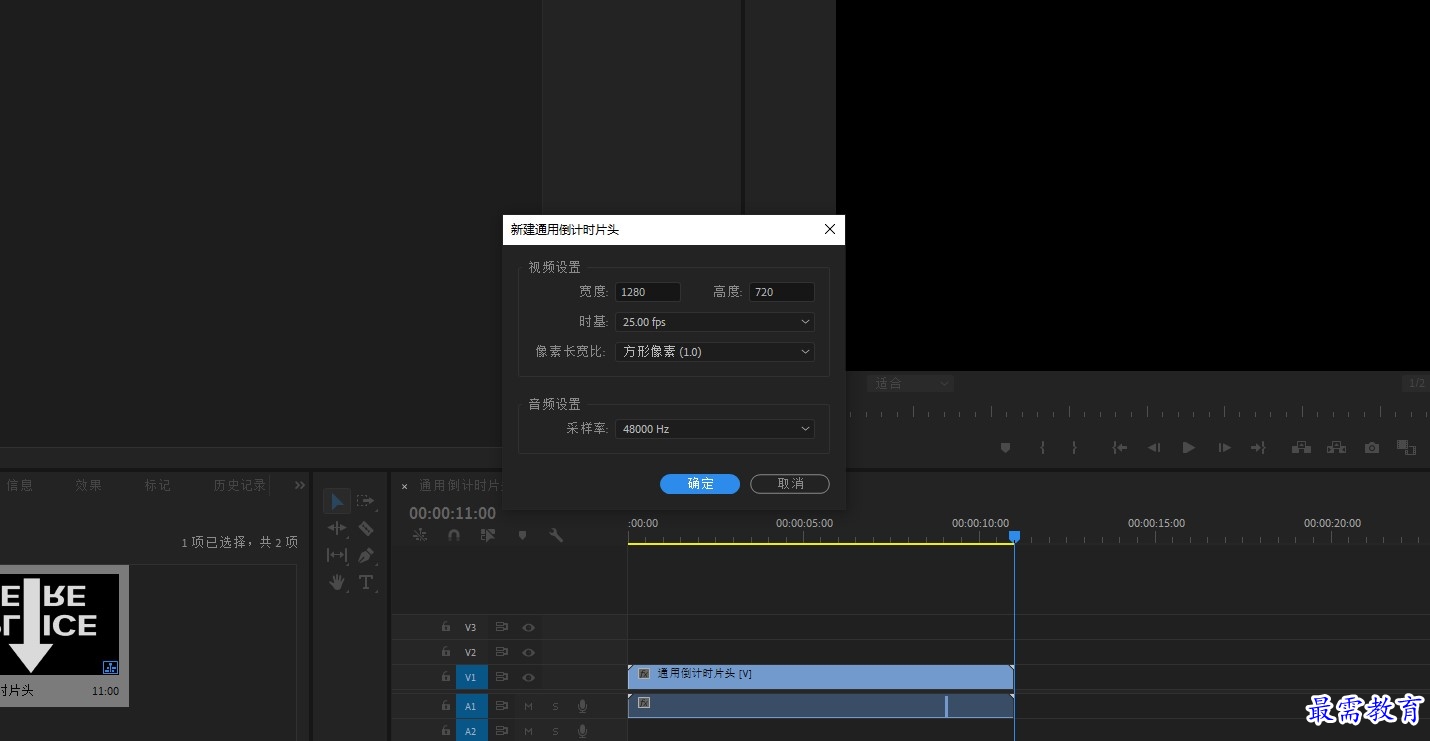Switch to the 历史记录 tab
The image size is (1430, 741).
pos(240,485)
